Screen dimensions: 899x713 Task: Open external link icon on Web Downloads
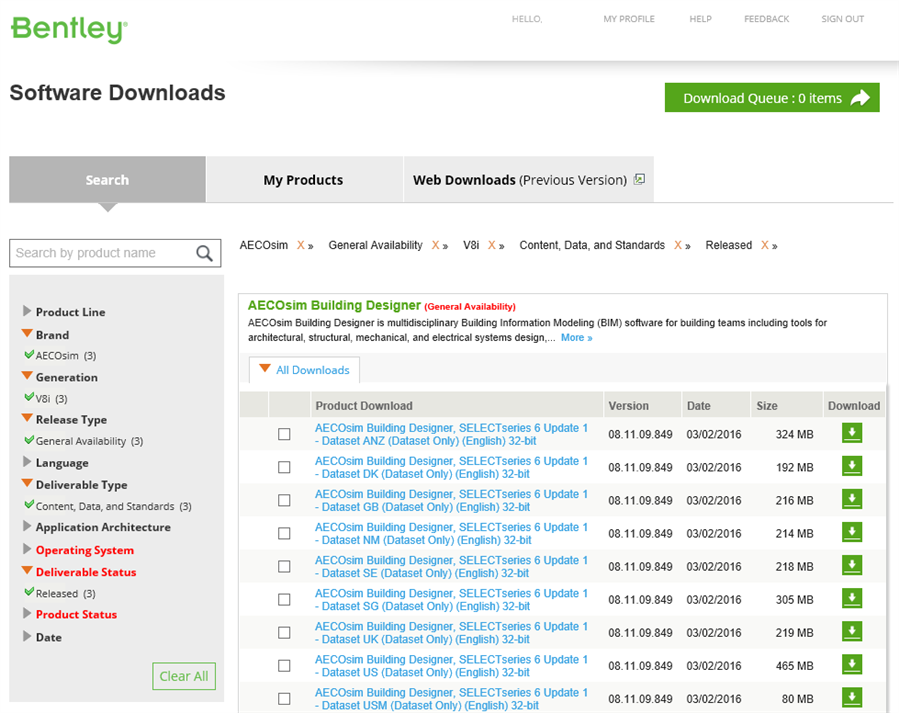tap(639, 179)
